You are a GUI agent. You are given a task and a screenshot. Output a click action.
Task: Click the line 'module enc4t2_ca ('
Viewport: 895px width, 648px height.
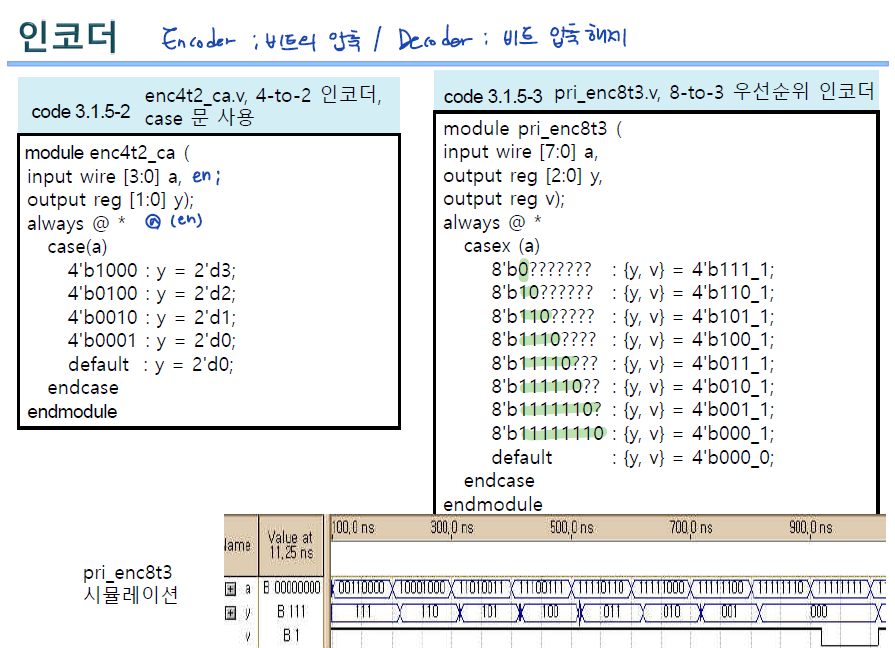point(107,153)
